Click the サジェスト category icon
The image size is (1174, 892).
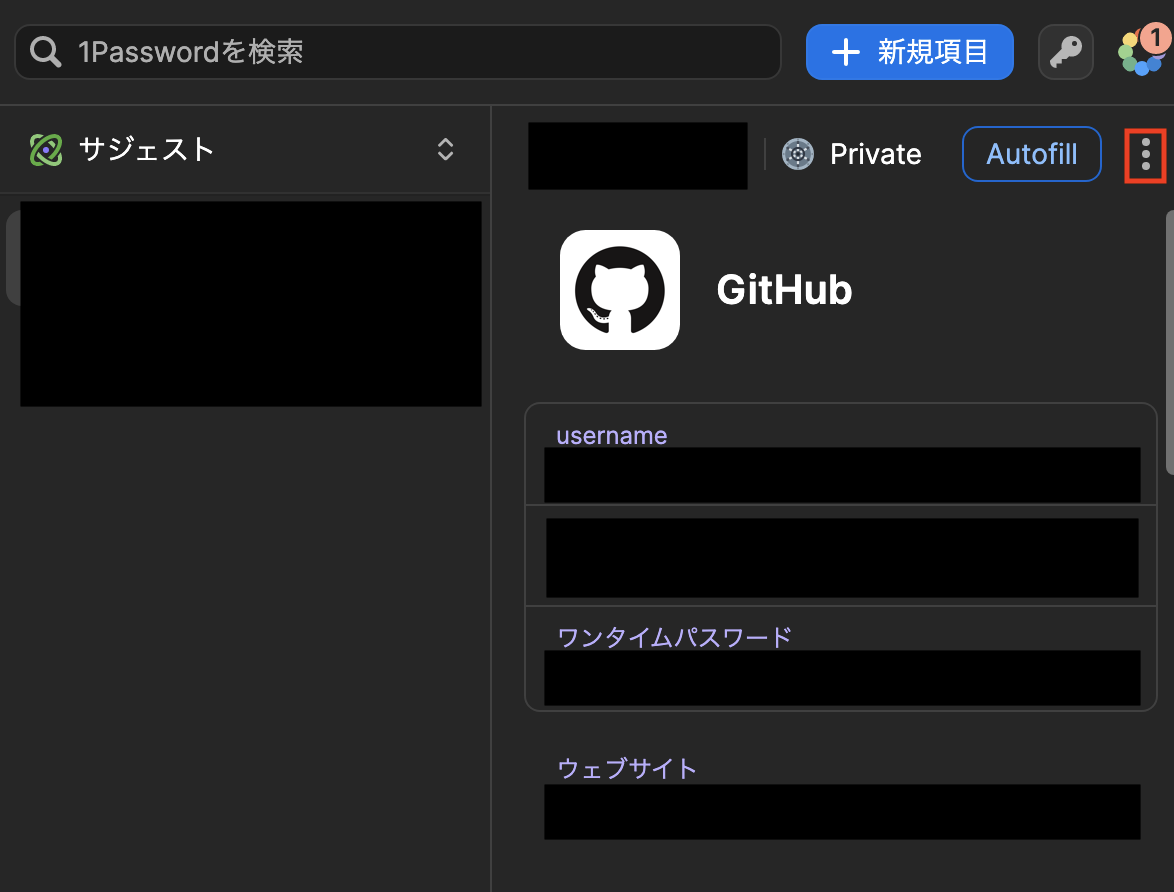tap(43, 149)
